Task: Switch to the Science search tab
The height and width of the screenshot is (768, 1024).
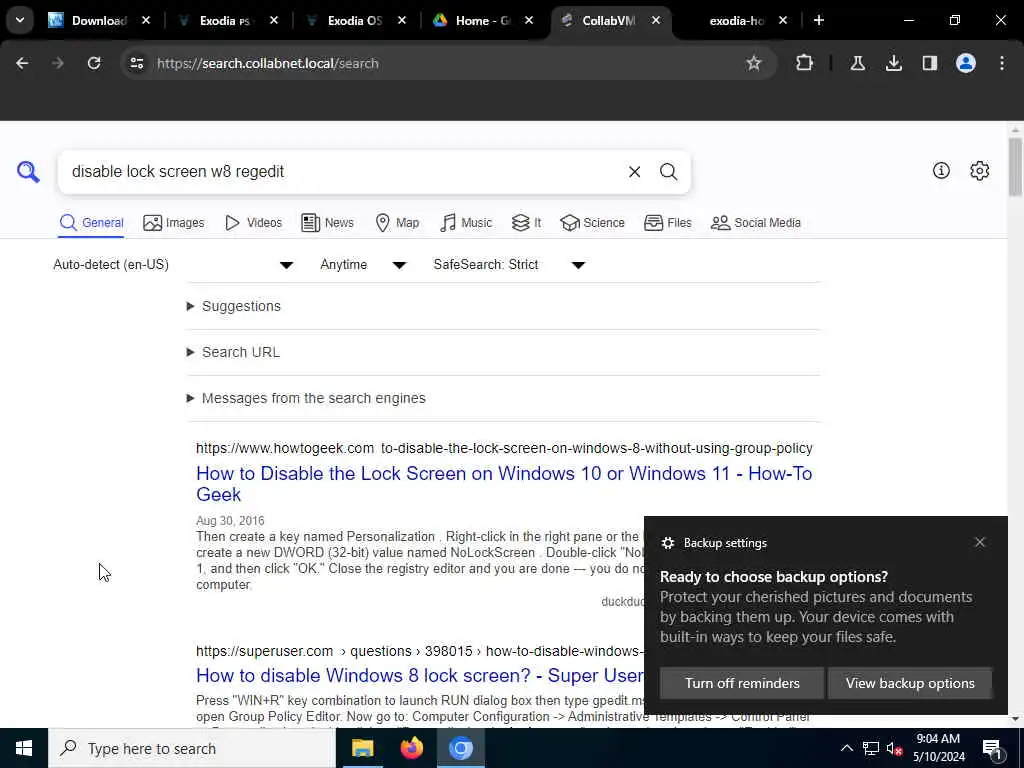Action: (x=592, y=223)
